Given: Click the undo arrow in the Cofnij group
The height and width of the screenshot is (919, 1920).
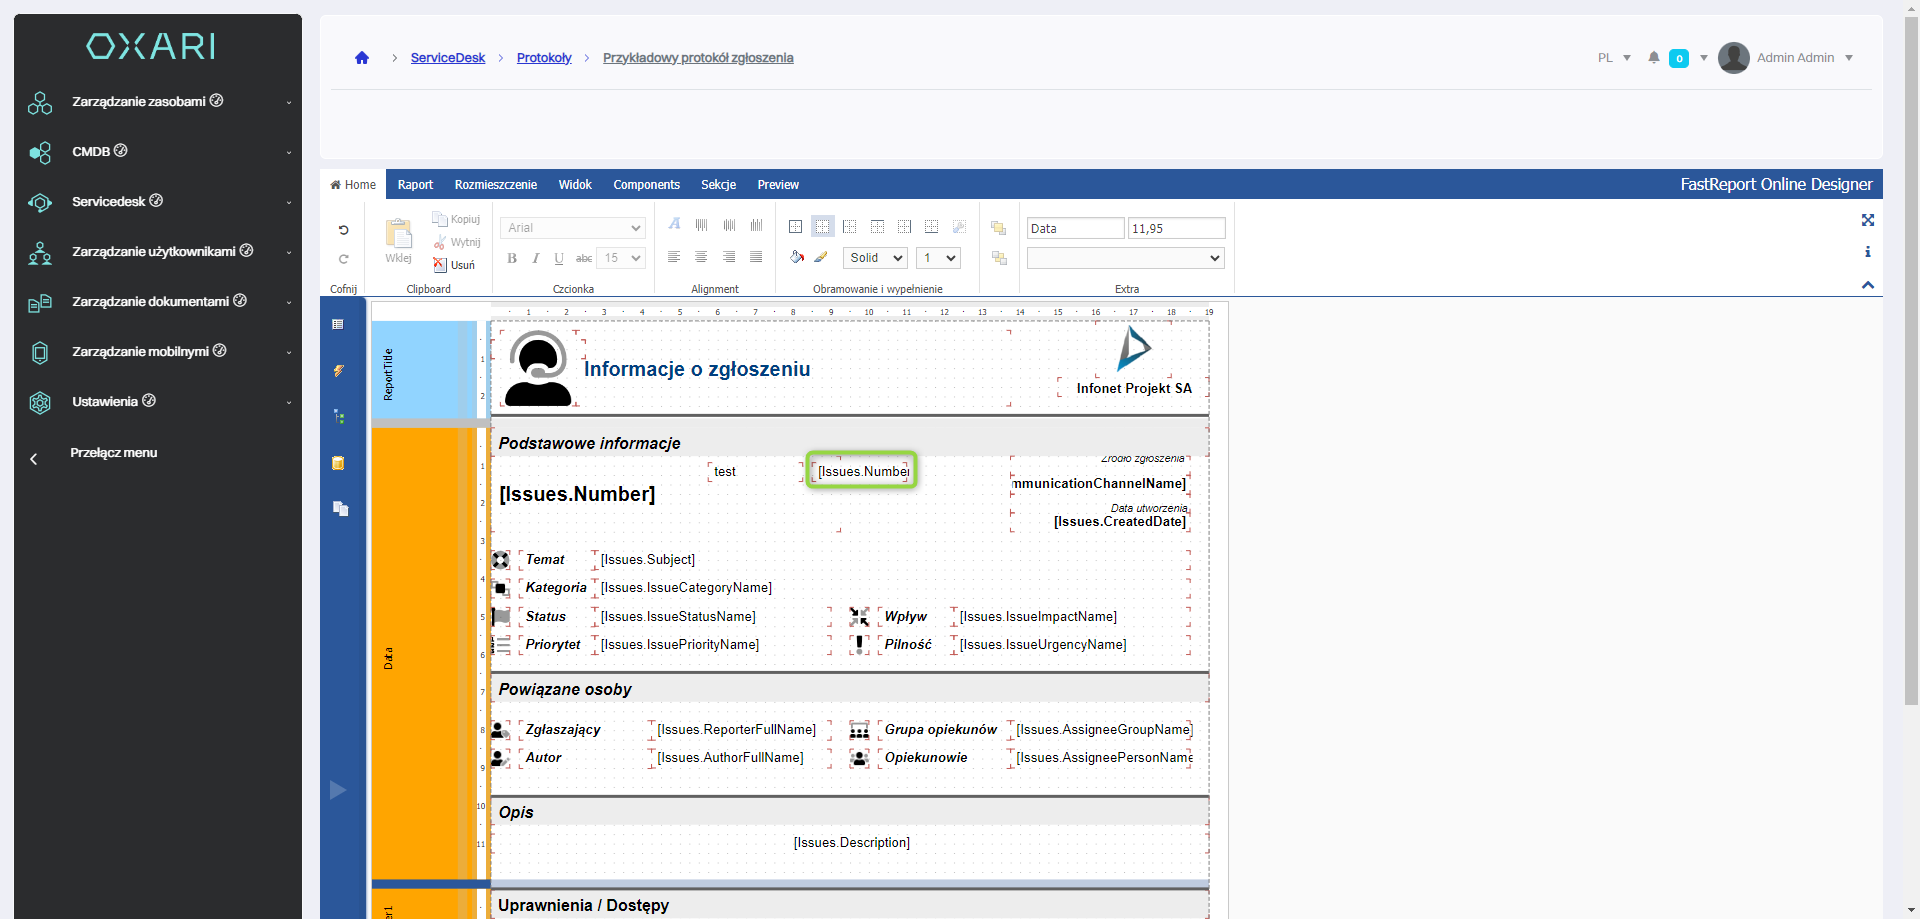Looking at the screenshot, I should click(343, 230).
